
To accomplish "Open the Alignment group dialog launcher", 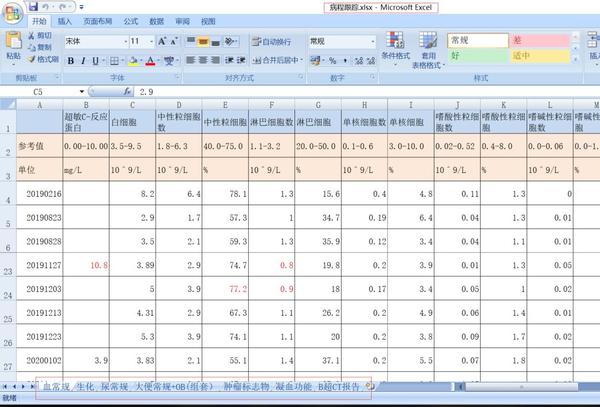I will [301, 77].
